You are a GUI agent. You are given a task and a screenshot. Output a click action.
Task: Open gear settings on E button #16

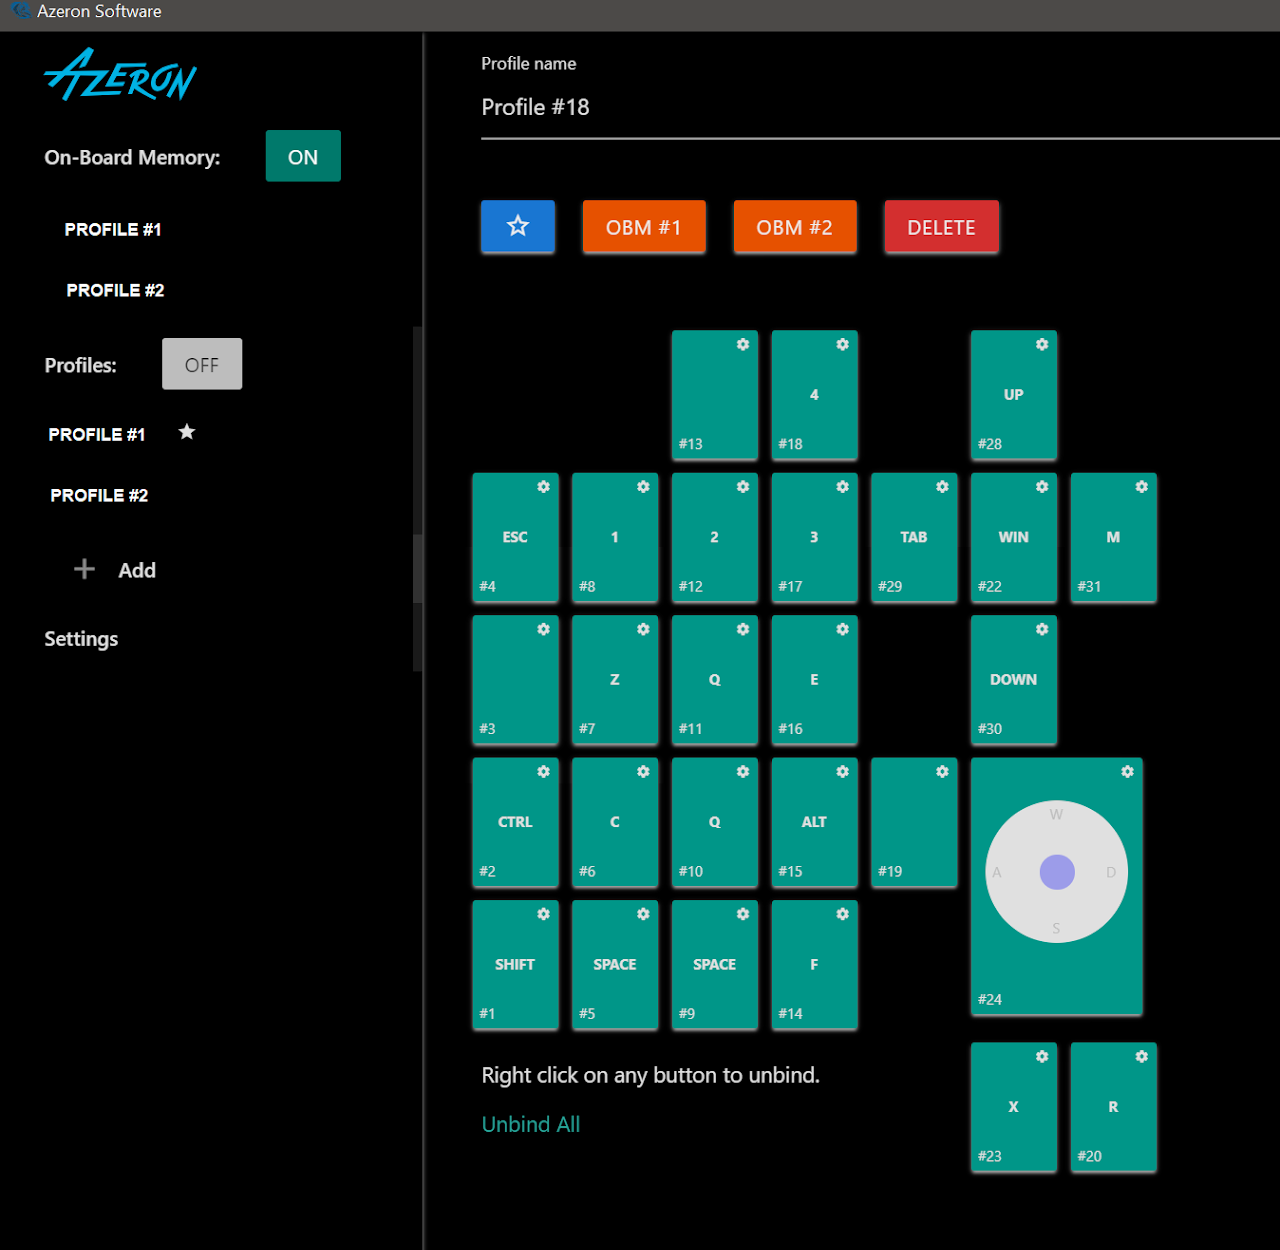pyautogui.click(x=843, y=629)
